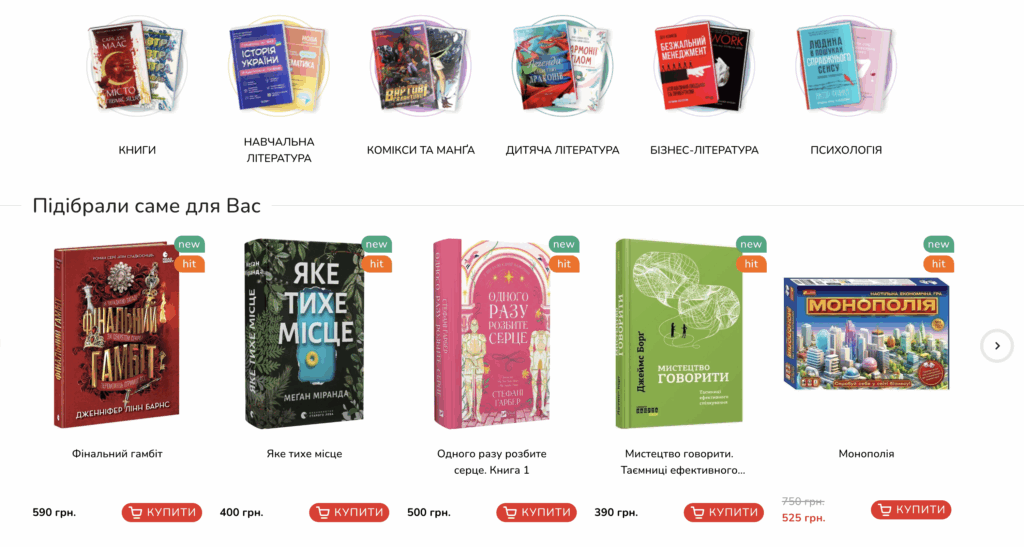
Task: Click the hit badge on Мистецтво говорити
Action: (751, 264)
